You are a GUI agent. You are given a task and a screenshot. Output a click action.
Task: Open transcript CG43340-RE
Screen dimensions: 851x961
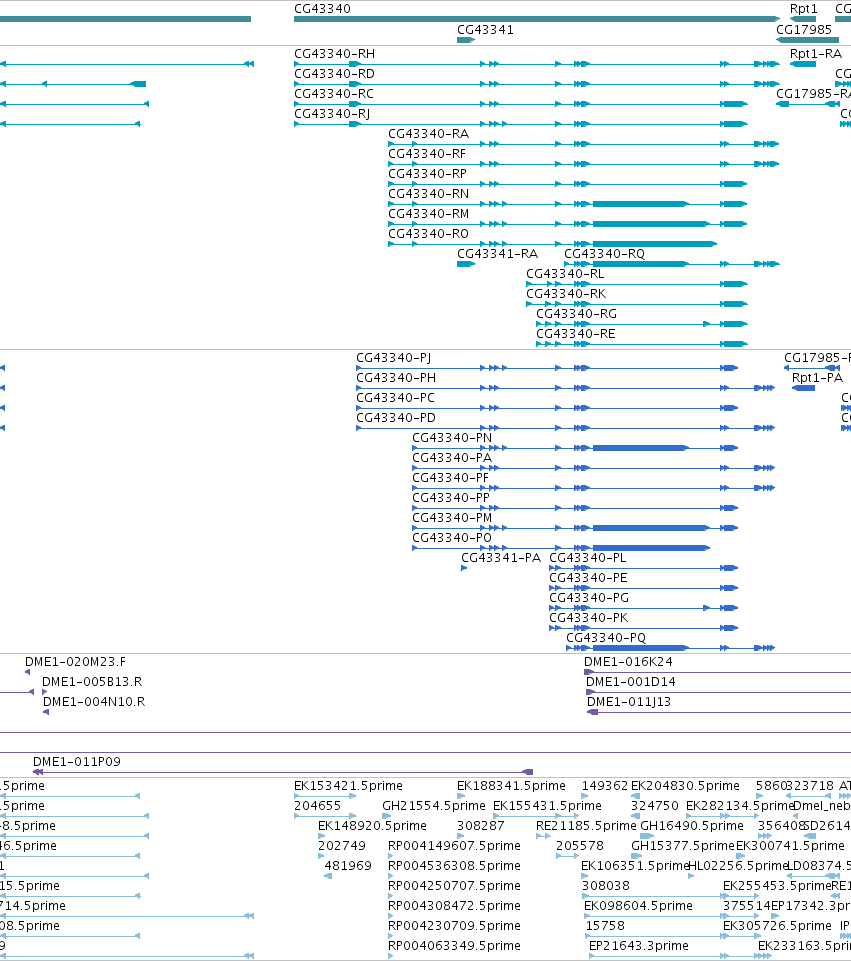(576, 333)
